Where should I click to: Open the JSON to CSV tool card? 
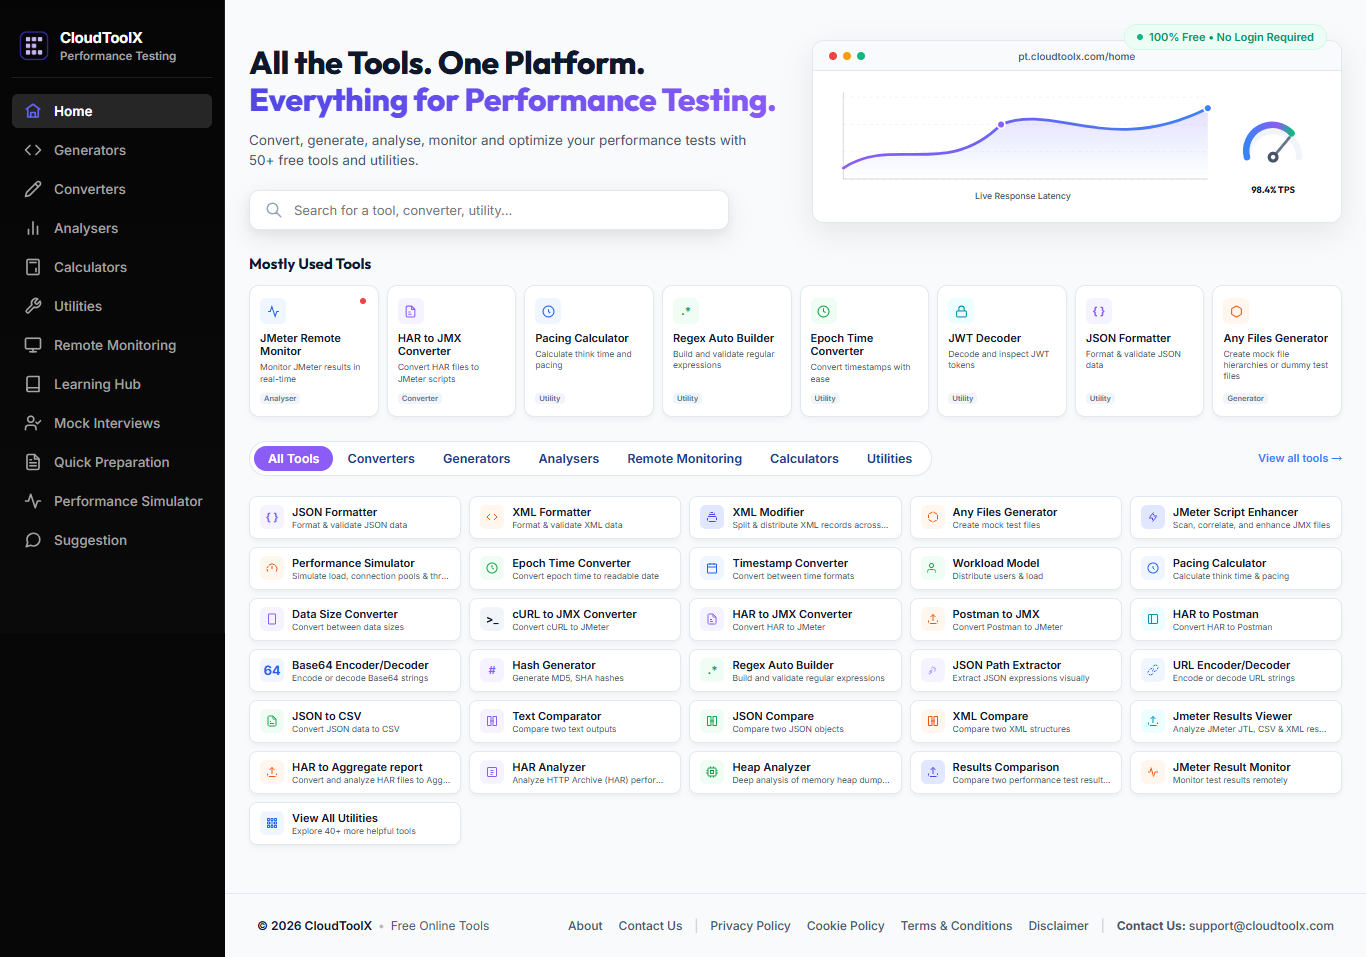[355, 721]
